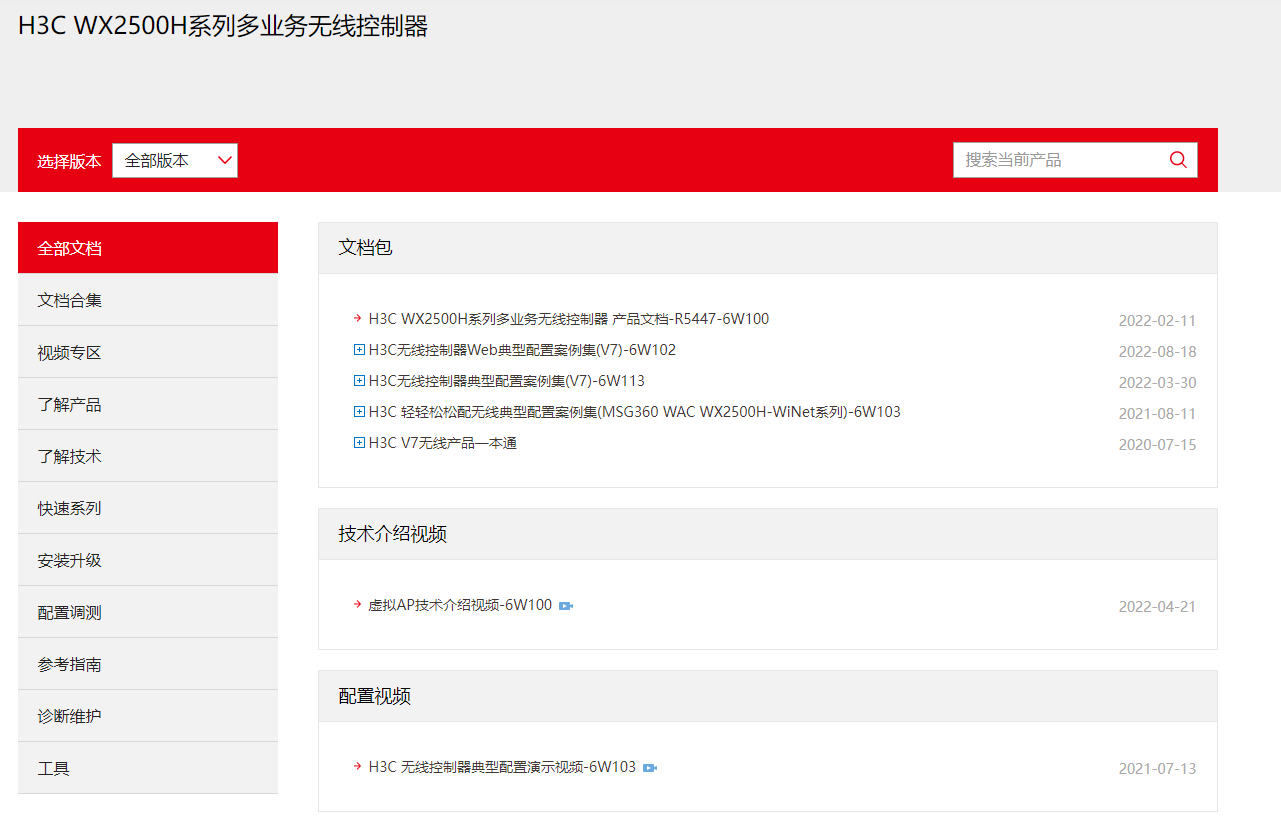
Task: Click video camera icon beside 虚拟AP技术介绍视频-6W100
Action: point(566,606)
